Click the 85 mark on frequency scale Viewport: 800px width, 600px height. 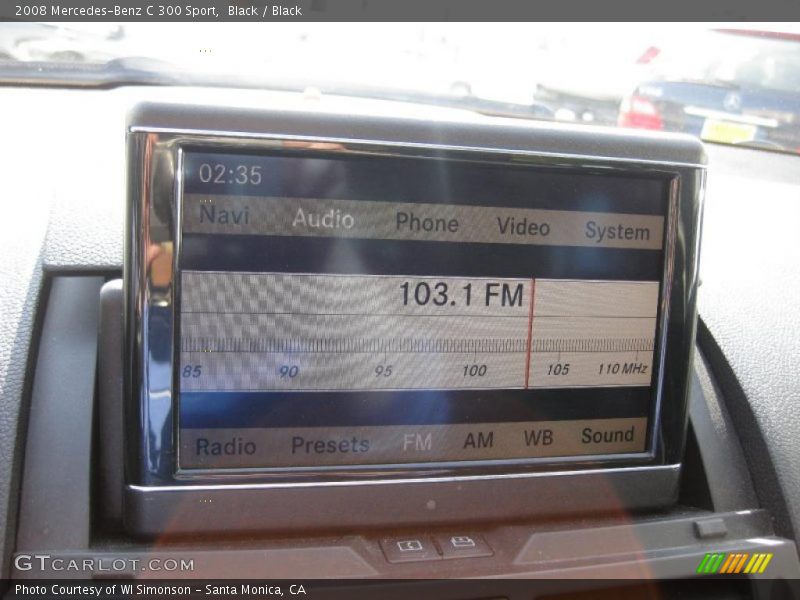[x=192, y=371]
